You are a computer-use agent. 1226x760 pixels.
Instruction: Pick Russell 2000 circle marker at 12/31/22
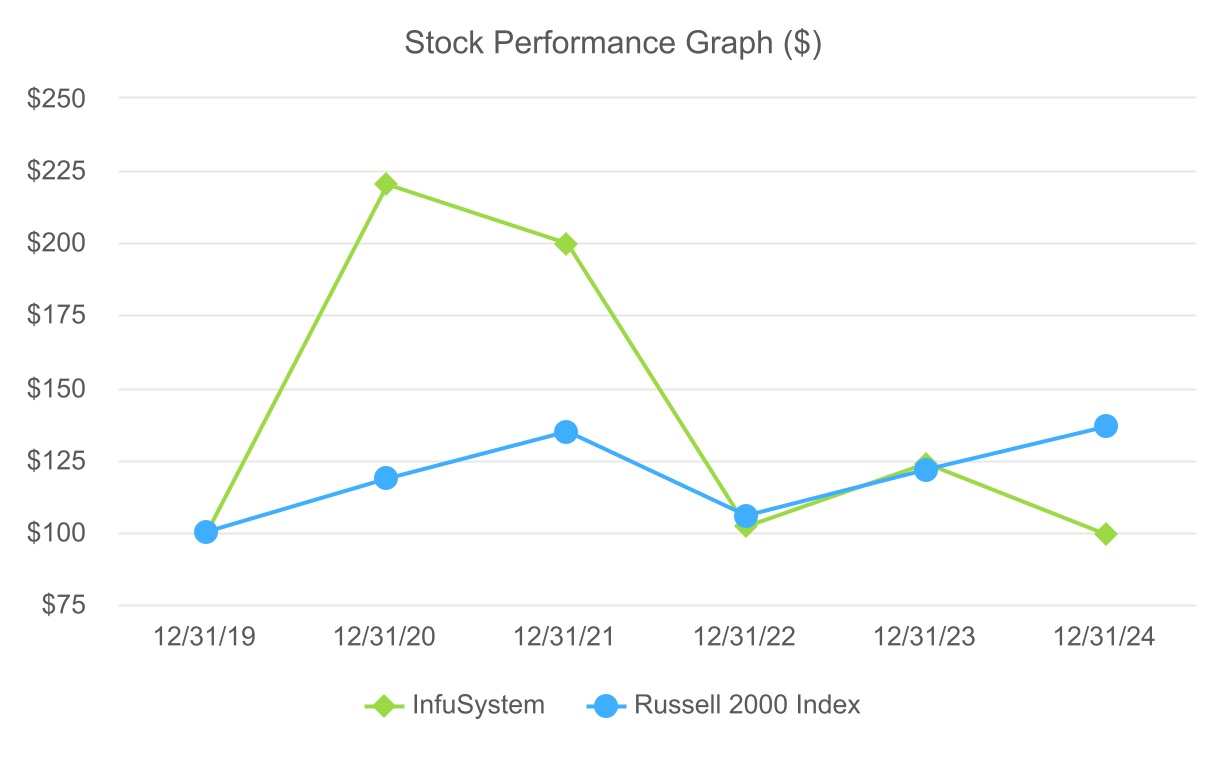coord(746,516)
